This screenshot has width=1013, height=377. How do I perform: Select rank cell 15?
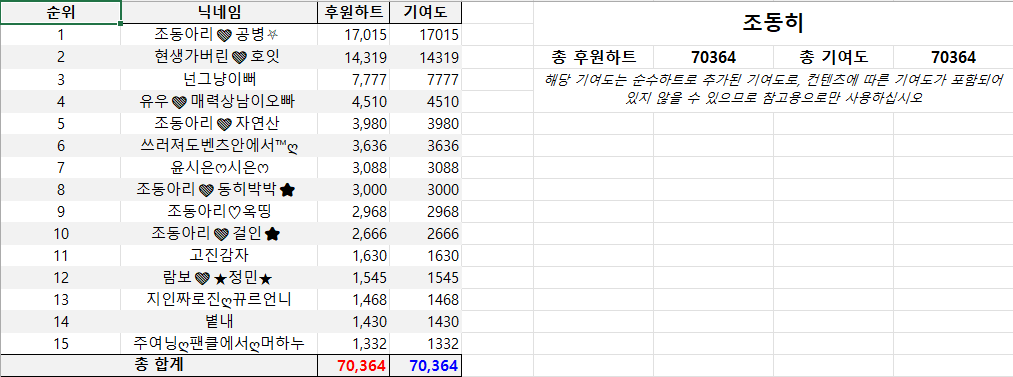(x=61, y=343)
